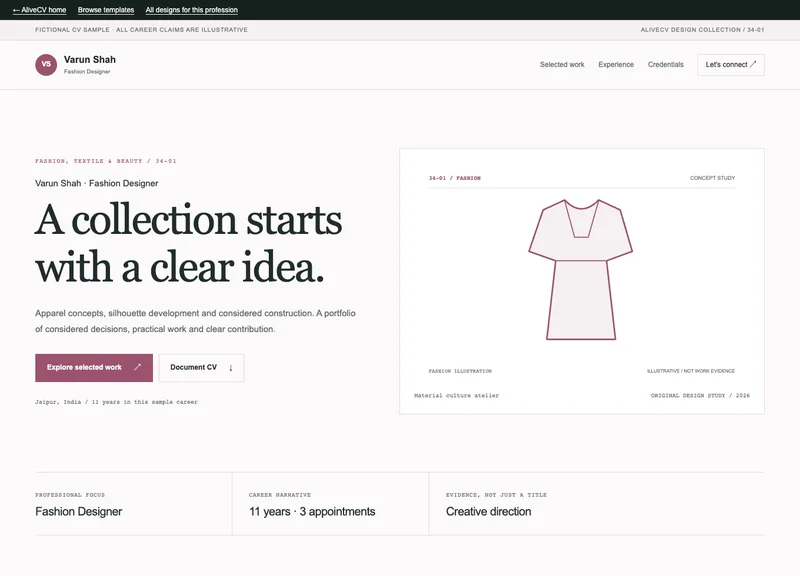Image resolution: width=800 pixels, height=576 pixels.
Task: Navigate to Selected work section
Action: [x=562, y=65]
